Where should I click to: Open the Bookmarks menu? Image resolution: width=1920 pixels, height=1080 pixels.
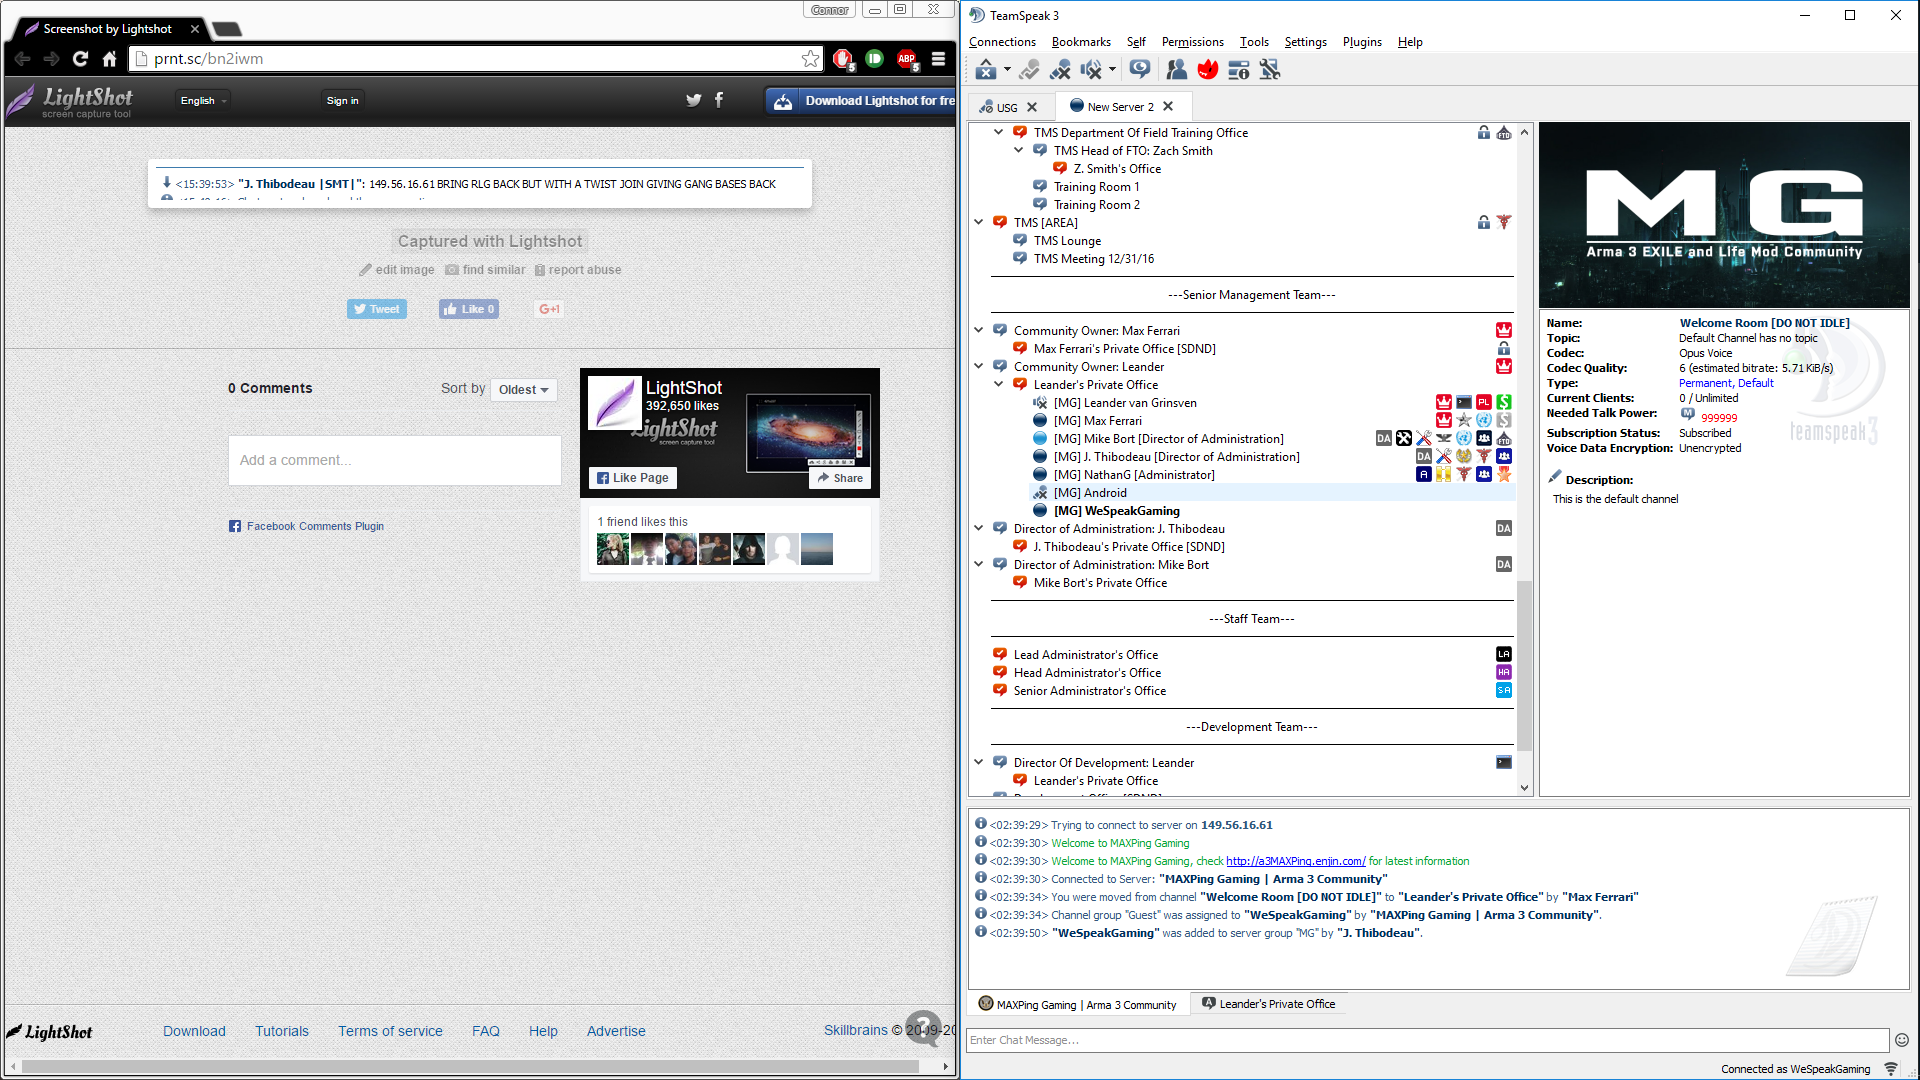point(1081,42)
